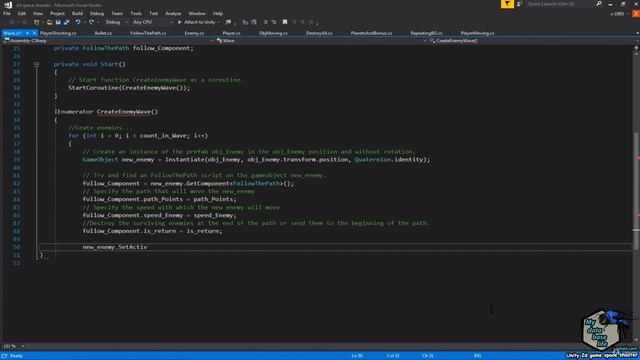Viewport: 640px width, 360px height.
Task: Open the File menu
Action: click(x=7, y=13)
